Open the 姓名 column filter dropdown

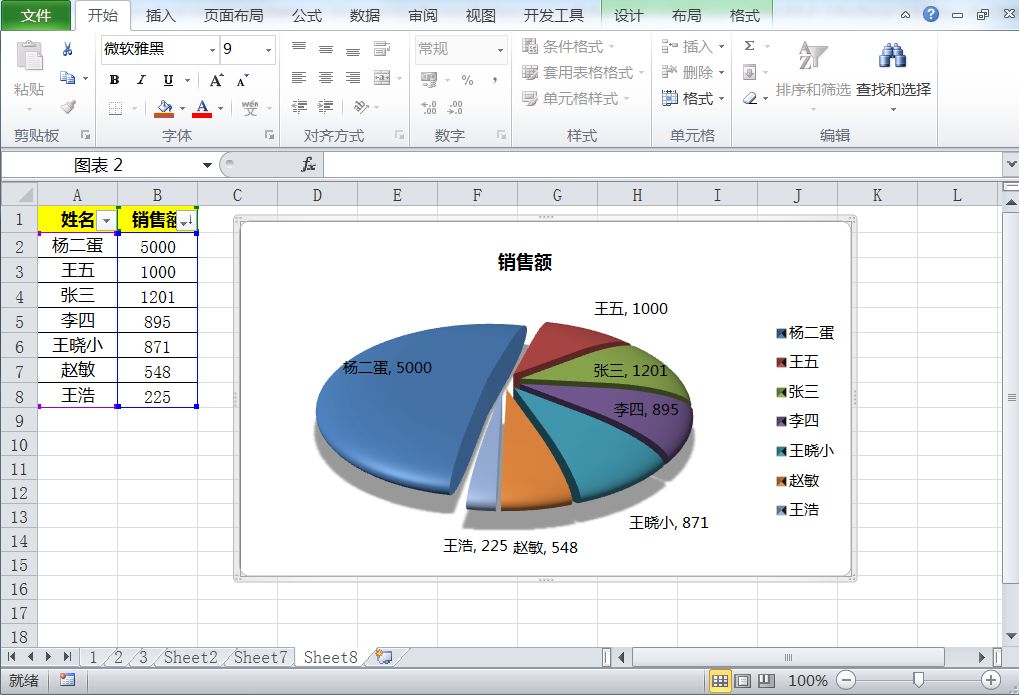[x=107, y=222]
